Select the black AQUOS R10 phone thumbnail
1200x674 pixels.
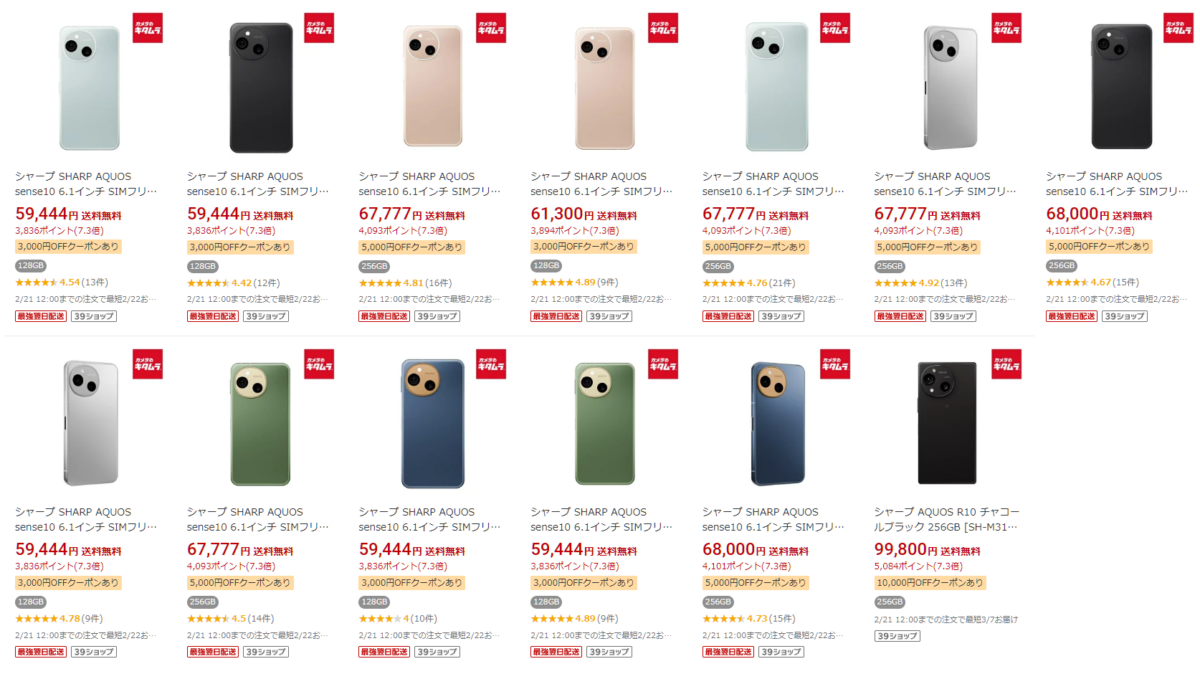947,423
